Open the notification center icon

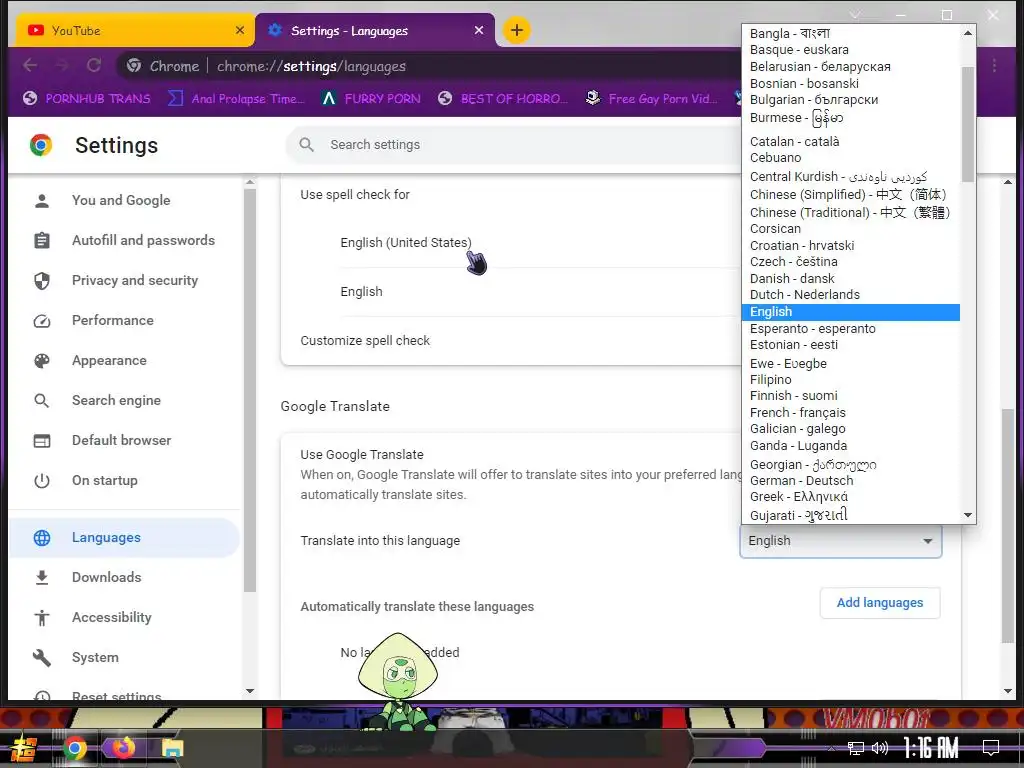pos(991,747)
